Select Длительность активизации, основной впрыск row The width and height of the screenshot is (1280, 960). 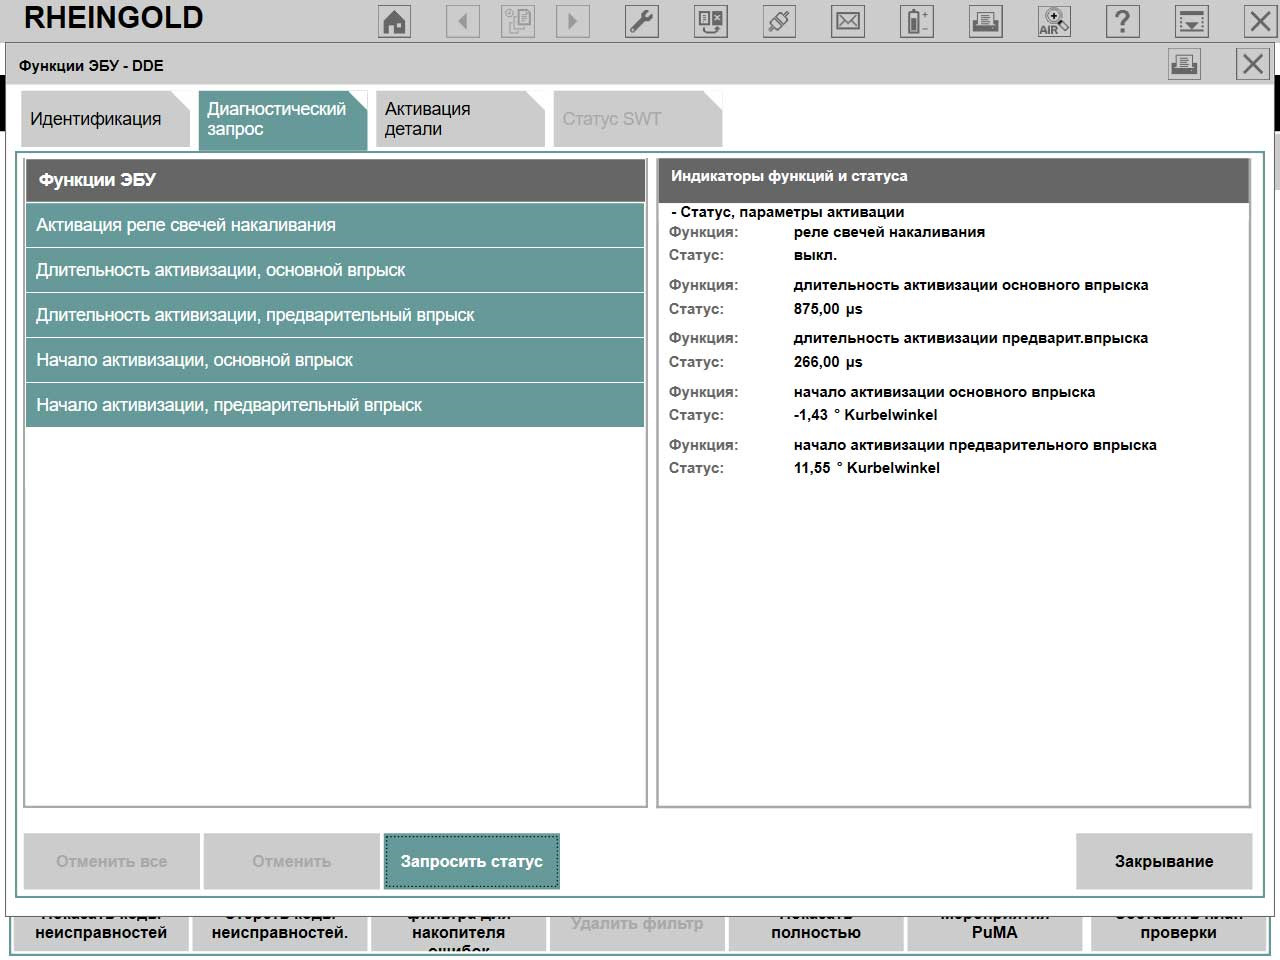click(x=335, y=270)
